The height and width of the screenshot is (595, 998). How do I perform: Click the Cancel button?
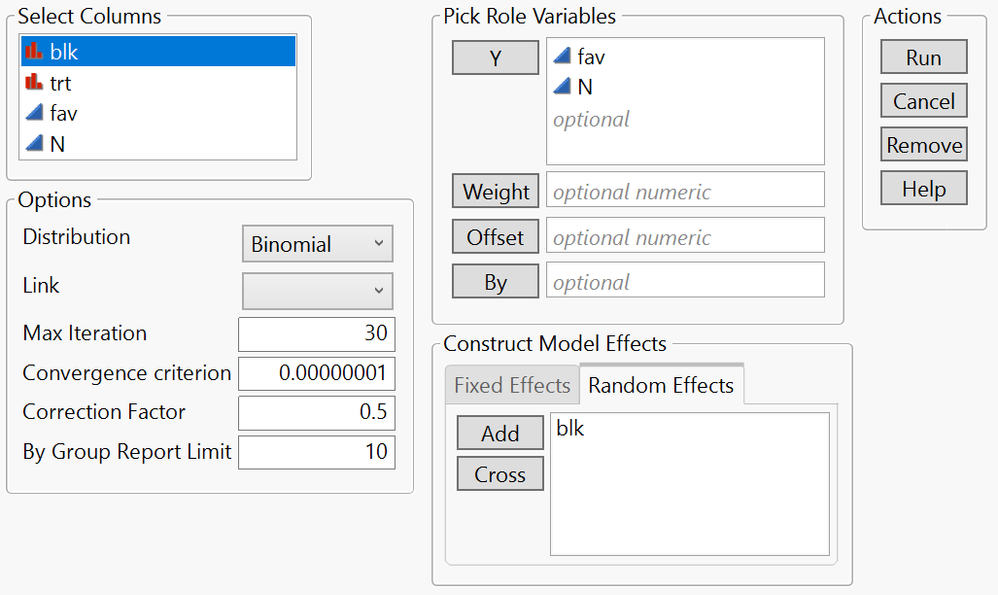[x=923, y=101]
